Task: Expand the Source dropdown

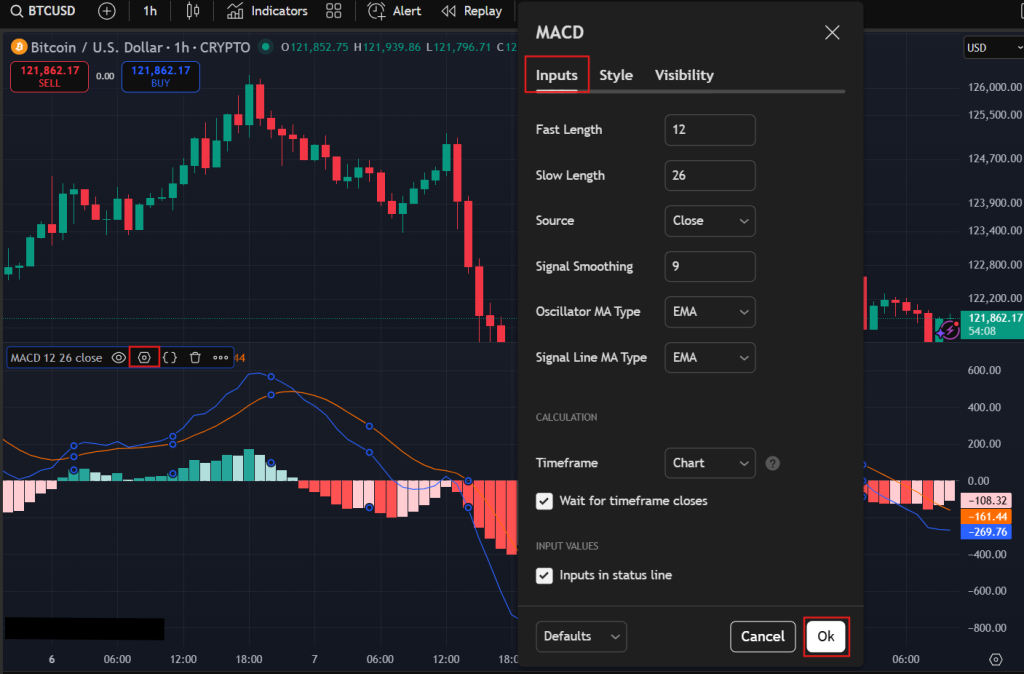Action: pos(709,221)
